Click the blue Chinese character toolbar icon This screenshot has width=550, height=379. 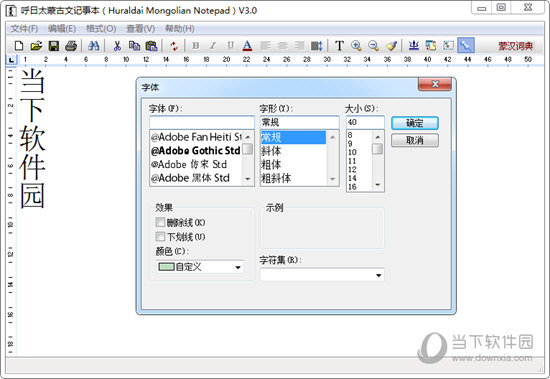point(414,46)
